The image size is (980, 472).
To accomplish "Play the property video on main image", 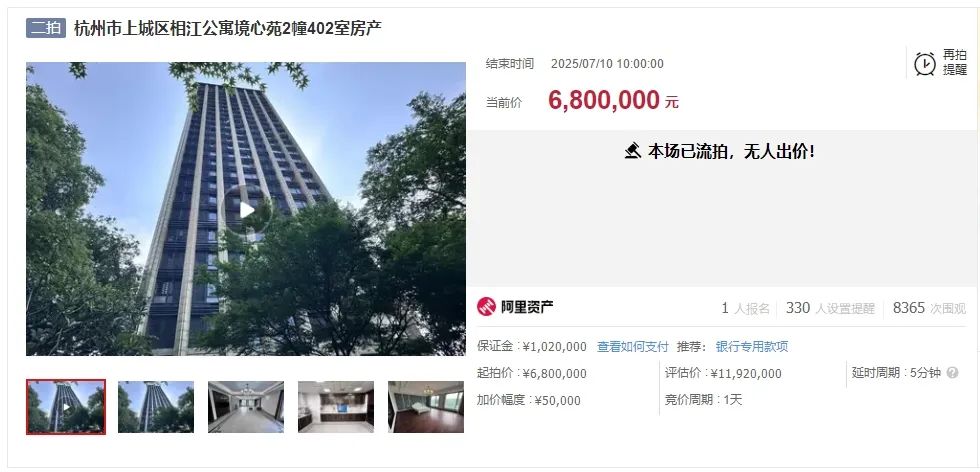I will (248, 210).
